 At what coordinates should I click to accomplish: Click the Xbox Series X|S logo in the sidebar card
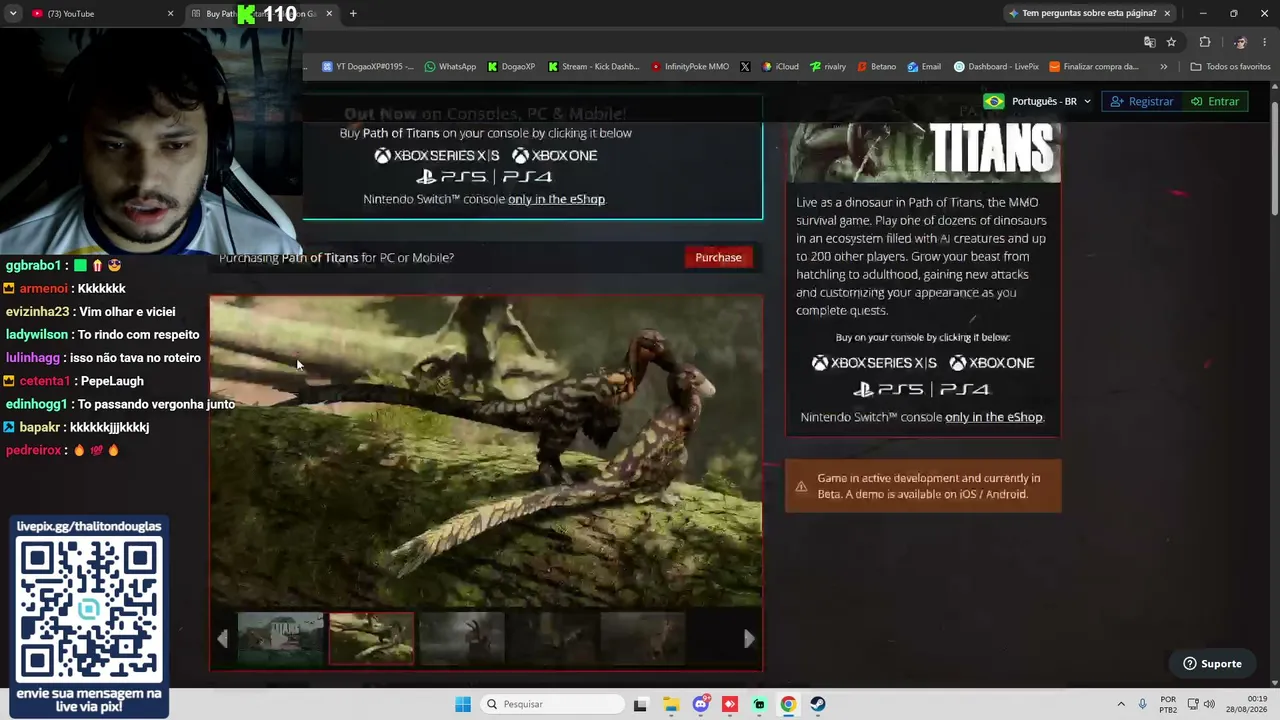coord(874,363)
